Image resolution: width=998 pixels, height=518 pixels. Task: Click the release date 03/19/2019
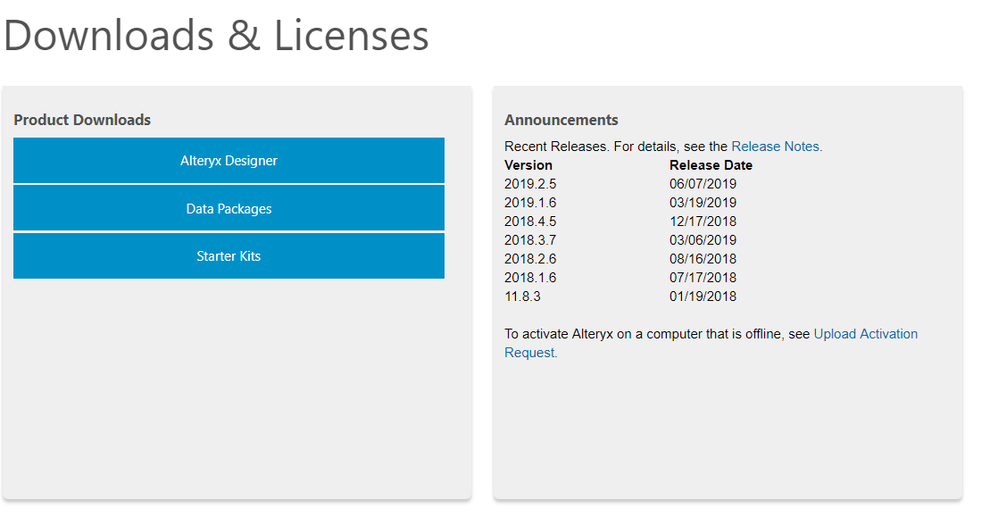click(703, 202)
